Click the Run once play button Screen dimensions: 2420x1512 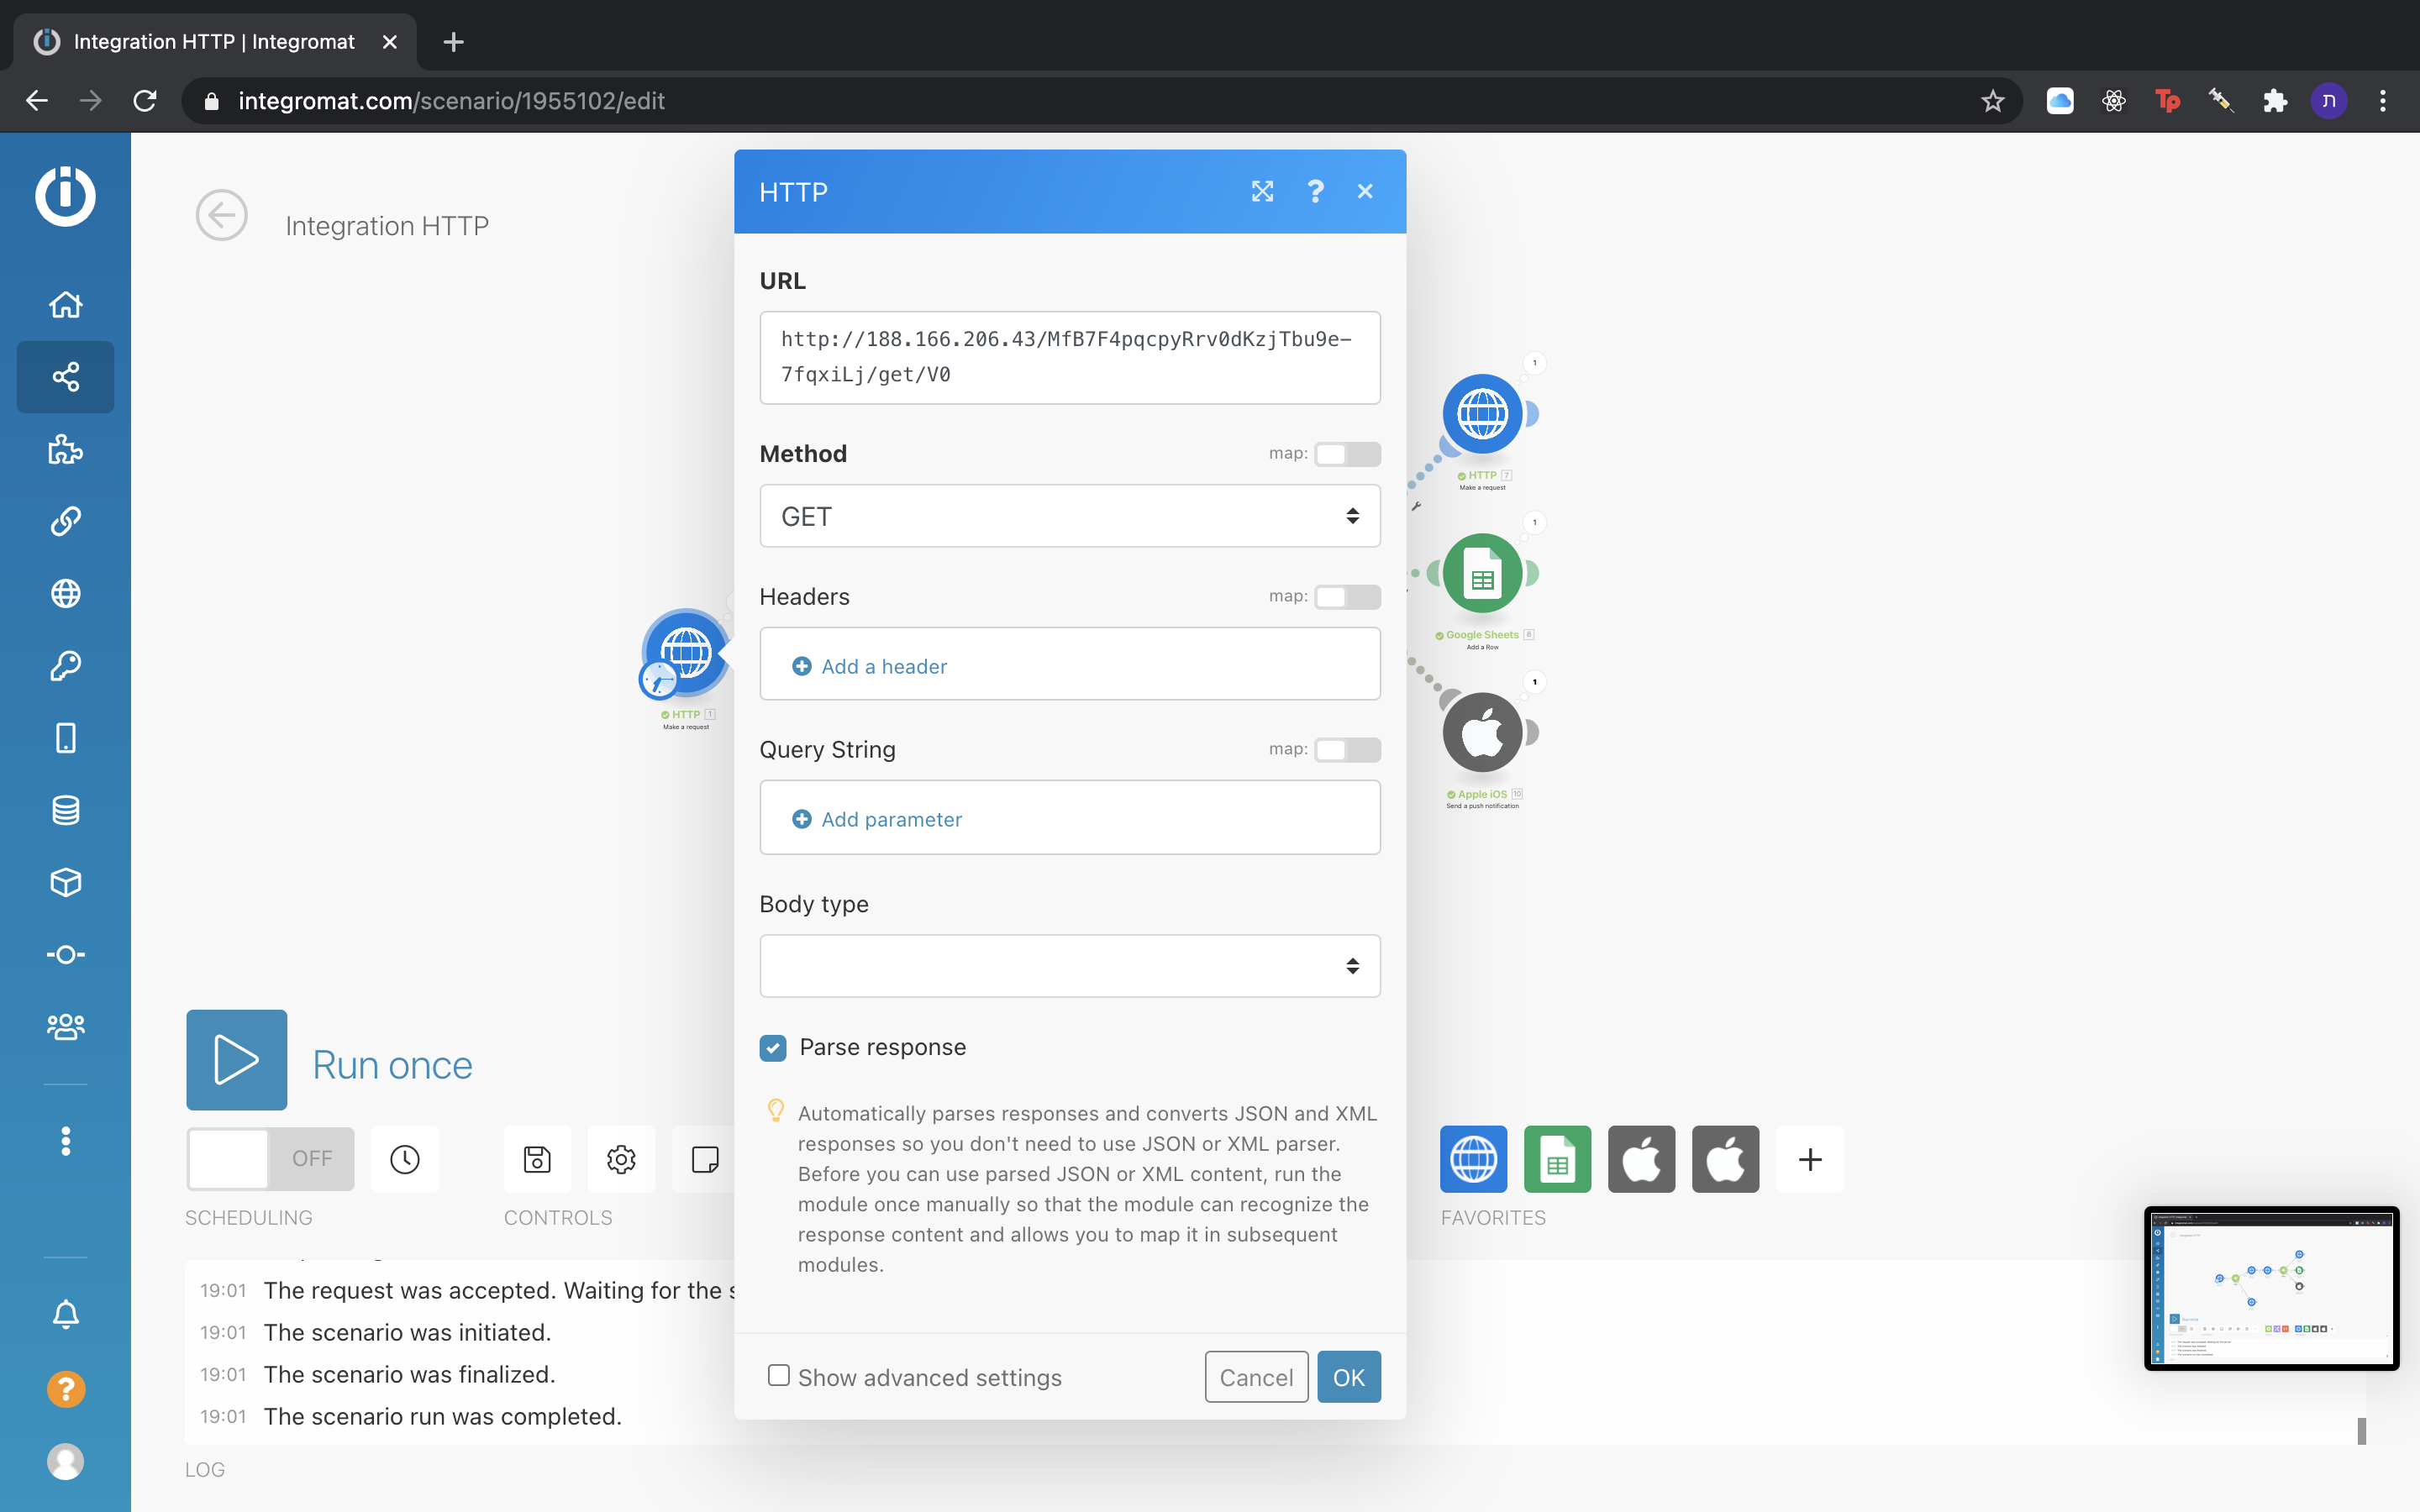point(237,1060)
